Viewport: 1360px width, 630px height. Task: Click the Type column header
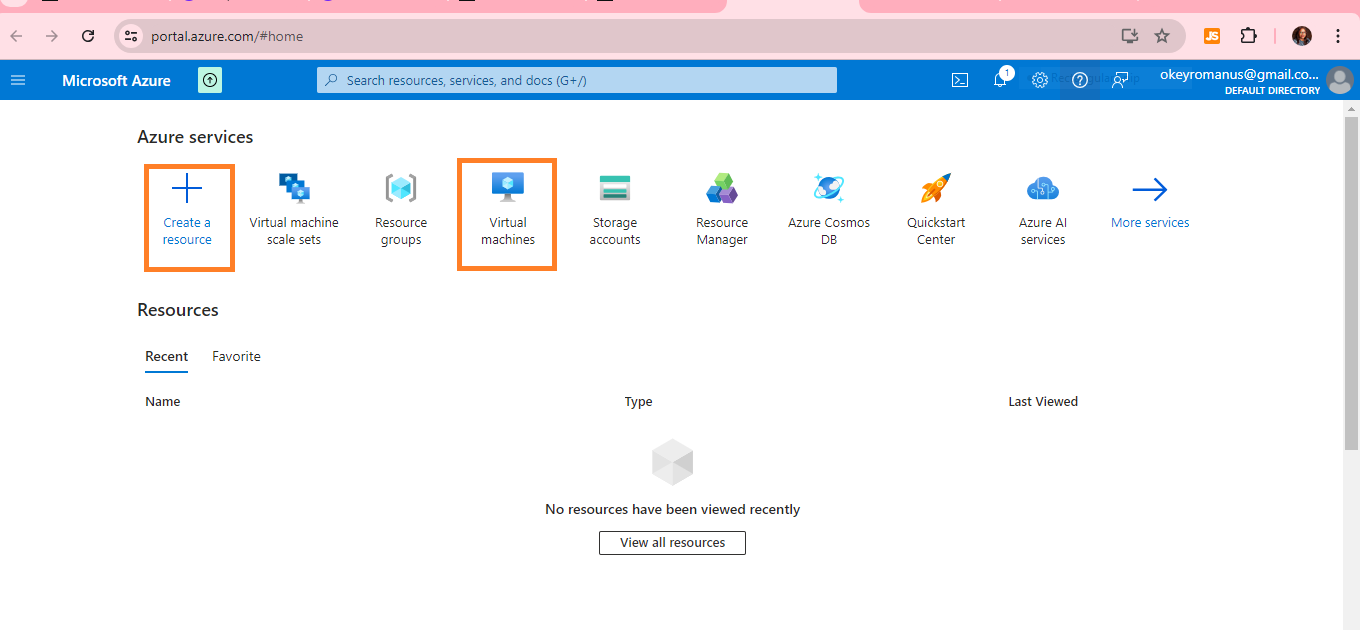638,402
